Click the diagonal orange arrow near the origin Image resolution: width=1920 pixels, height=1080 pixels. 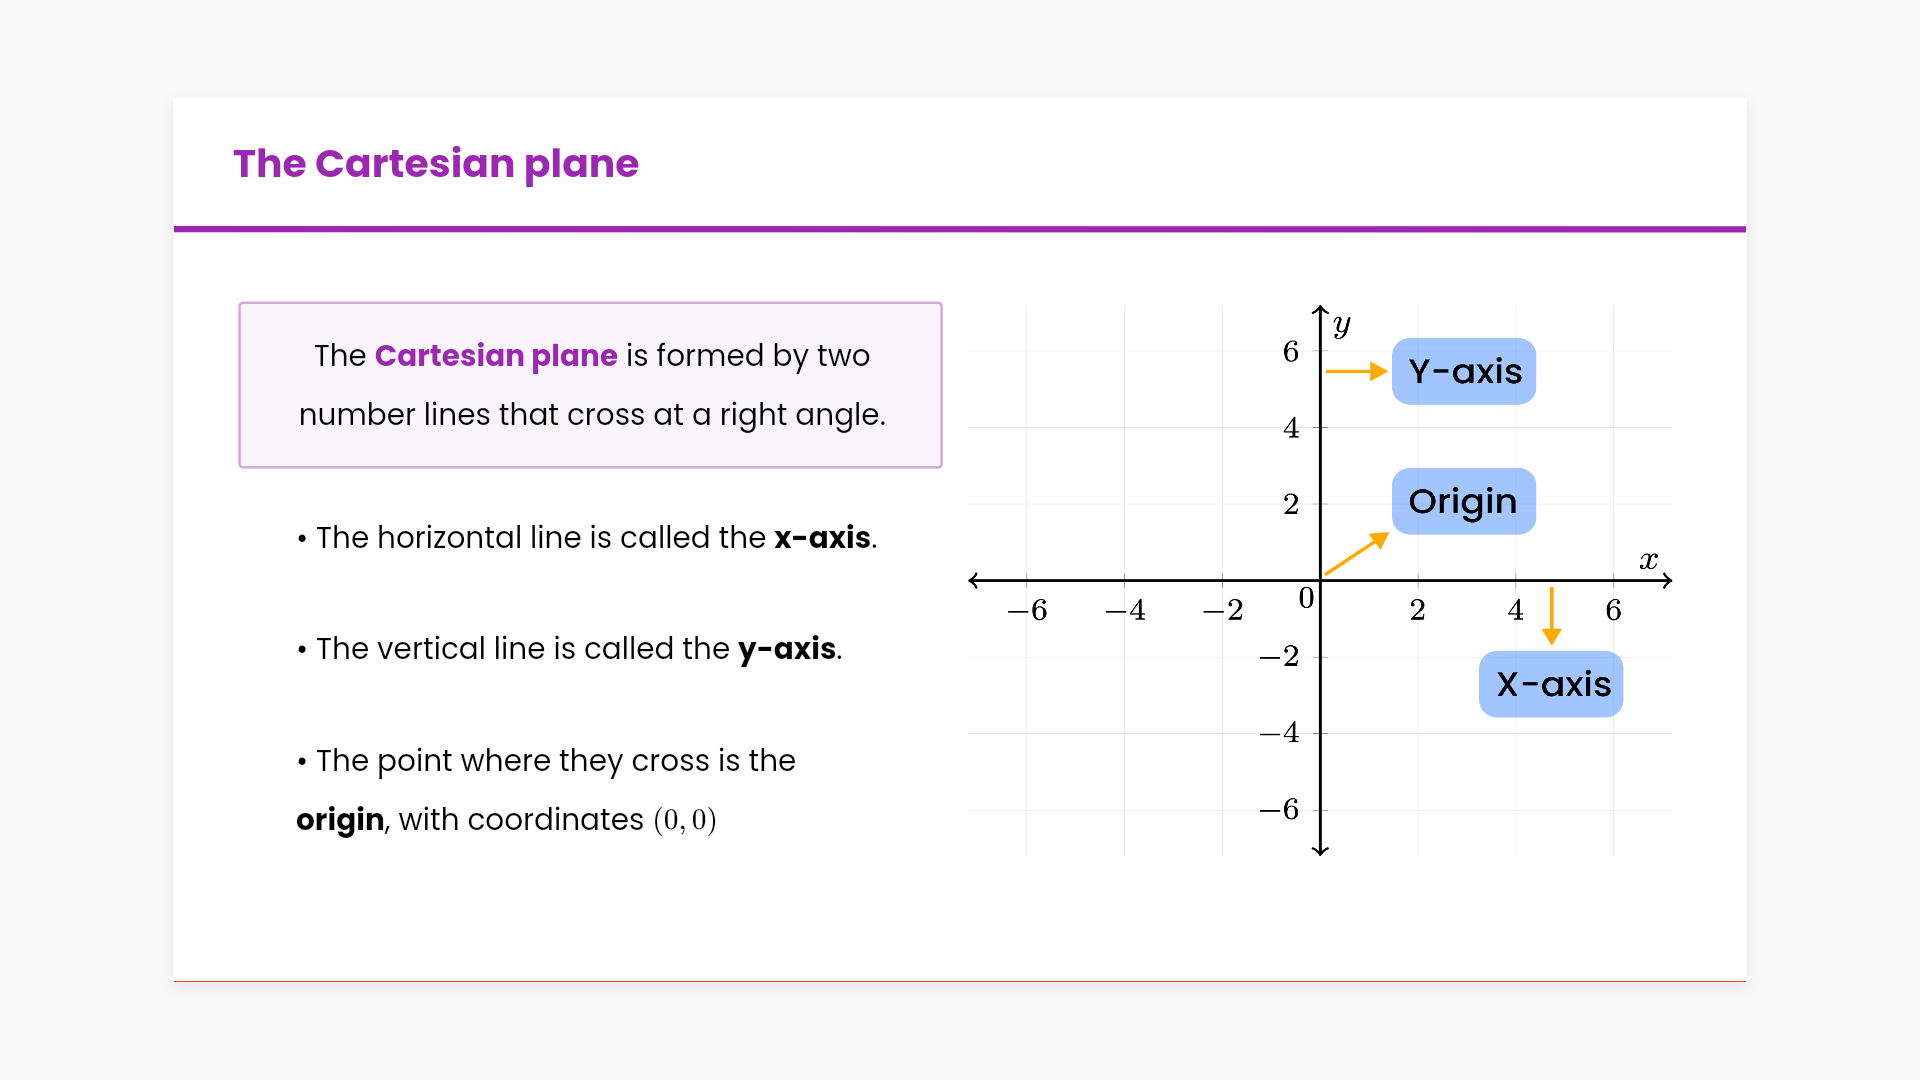[x=1356, y=553]
